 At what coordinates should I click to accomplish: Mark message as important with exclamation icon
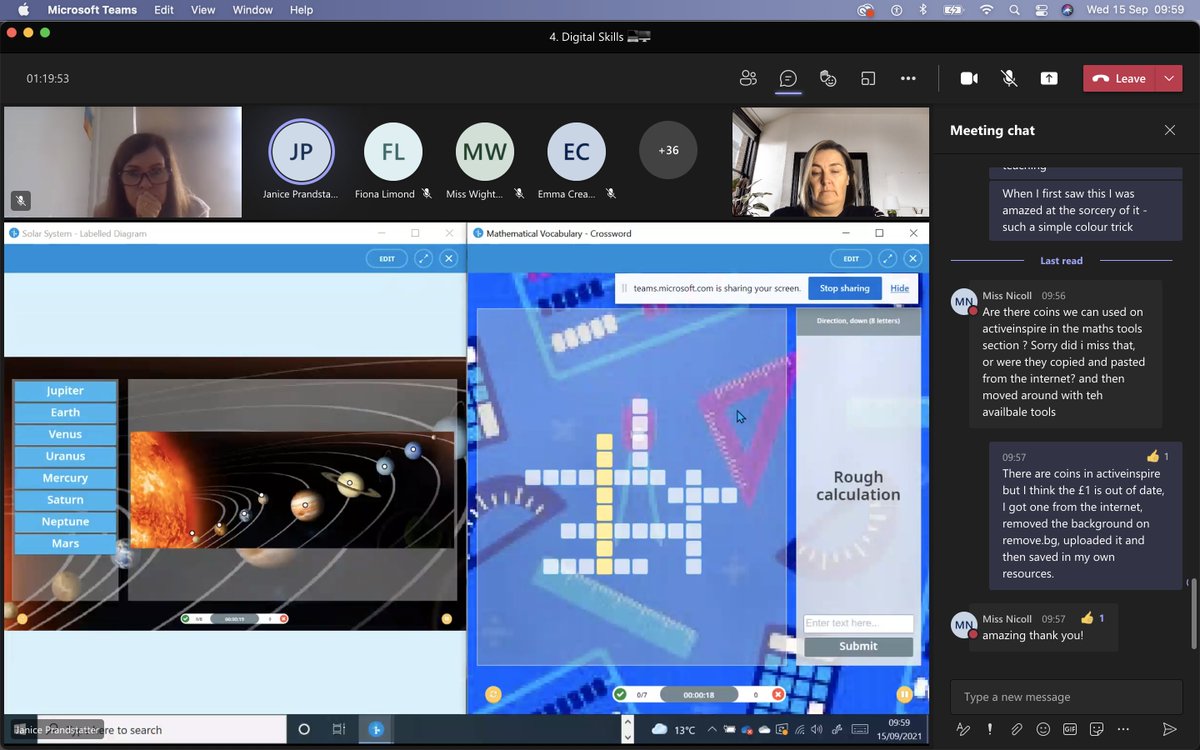point(990,729)
